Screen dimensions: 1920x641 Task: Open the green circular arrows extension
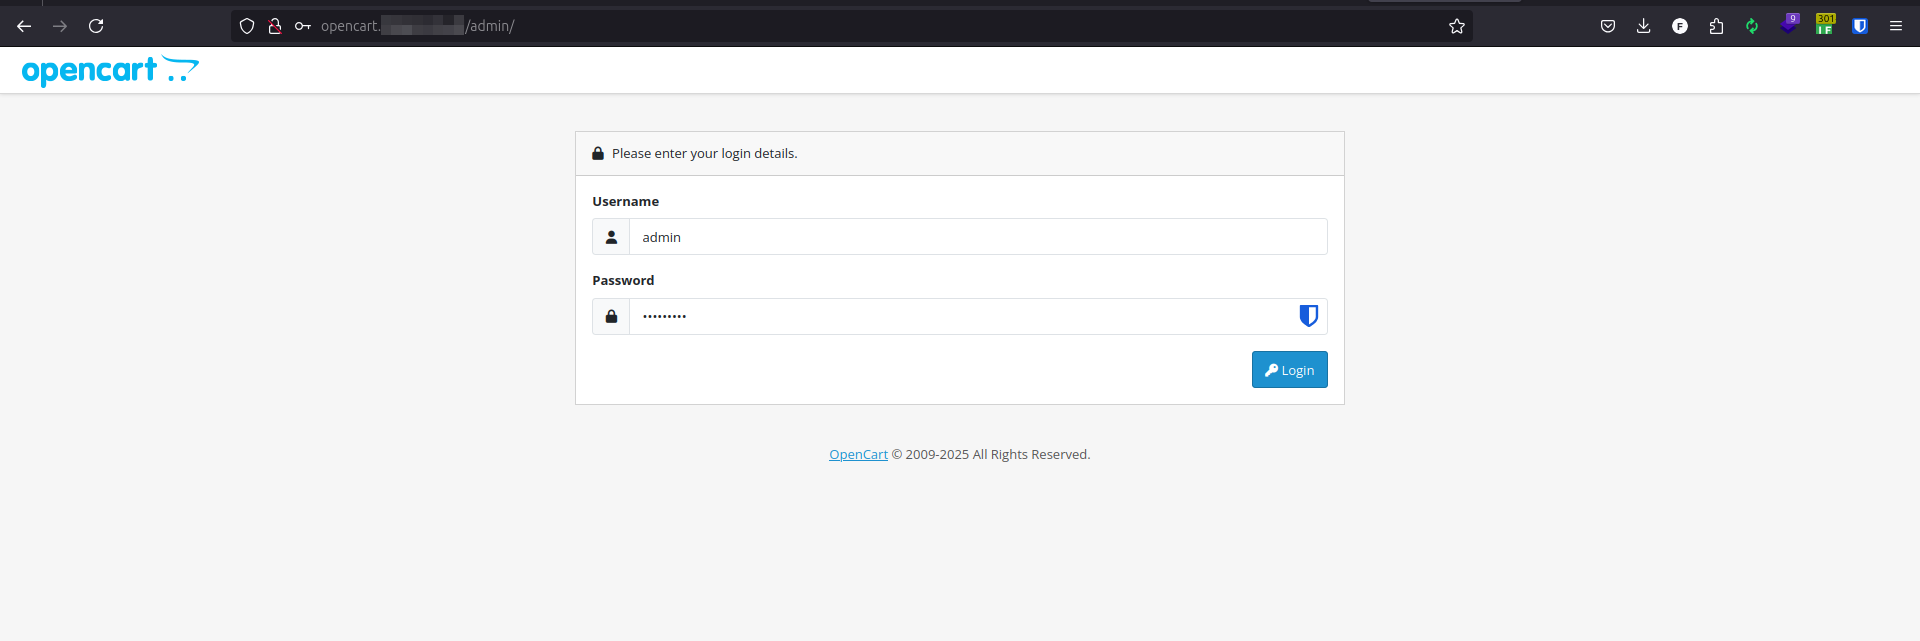tap(1752, 26)
